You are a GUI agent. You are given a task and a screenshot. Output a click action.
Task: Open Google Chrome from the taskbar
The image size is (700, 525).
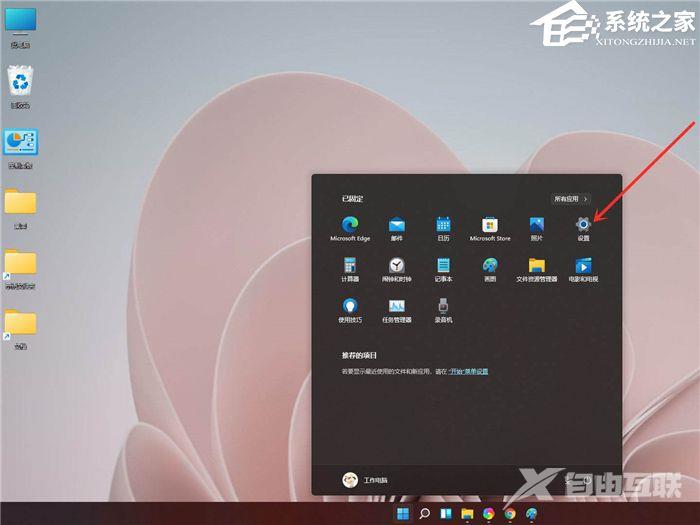510,513
